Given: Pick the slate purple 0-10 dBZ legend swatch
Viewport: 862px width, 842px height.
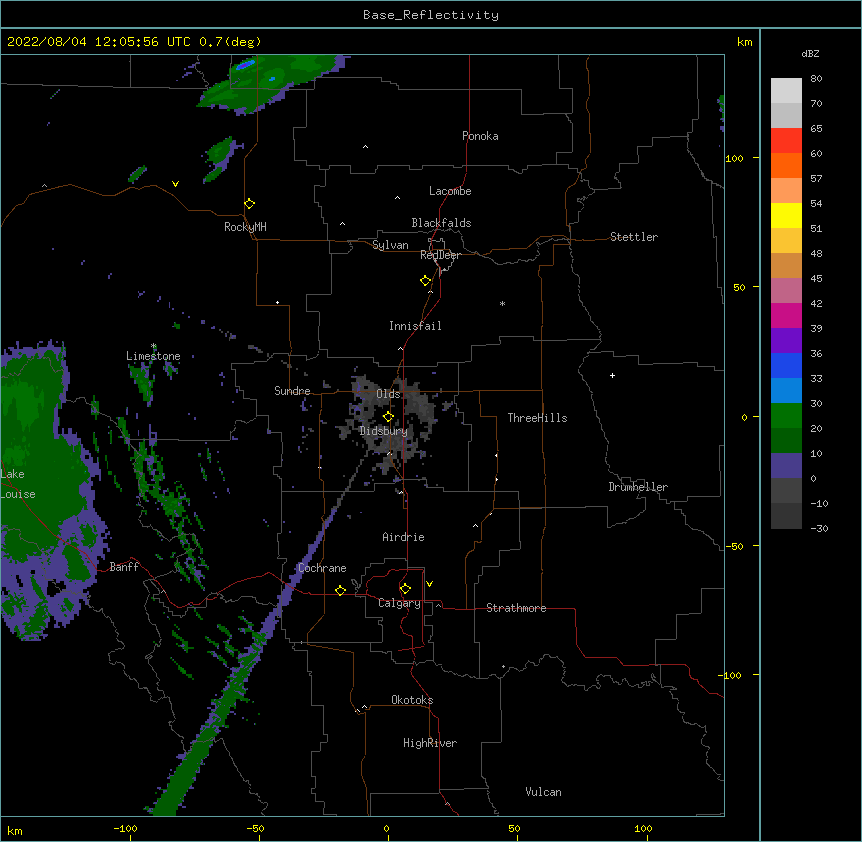Looking at the screenshot, I should (x=786, y=466).
